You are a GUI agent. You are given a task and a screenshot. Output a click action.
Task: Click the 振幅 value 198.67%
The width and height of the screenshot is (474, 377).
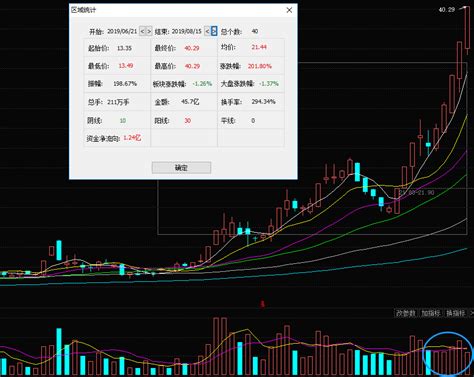click(x=125, y=83)
